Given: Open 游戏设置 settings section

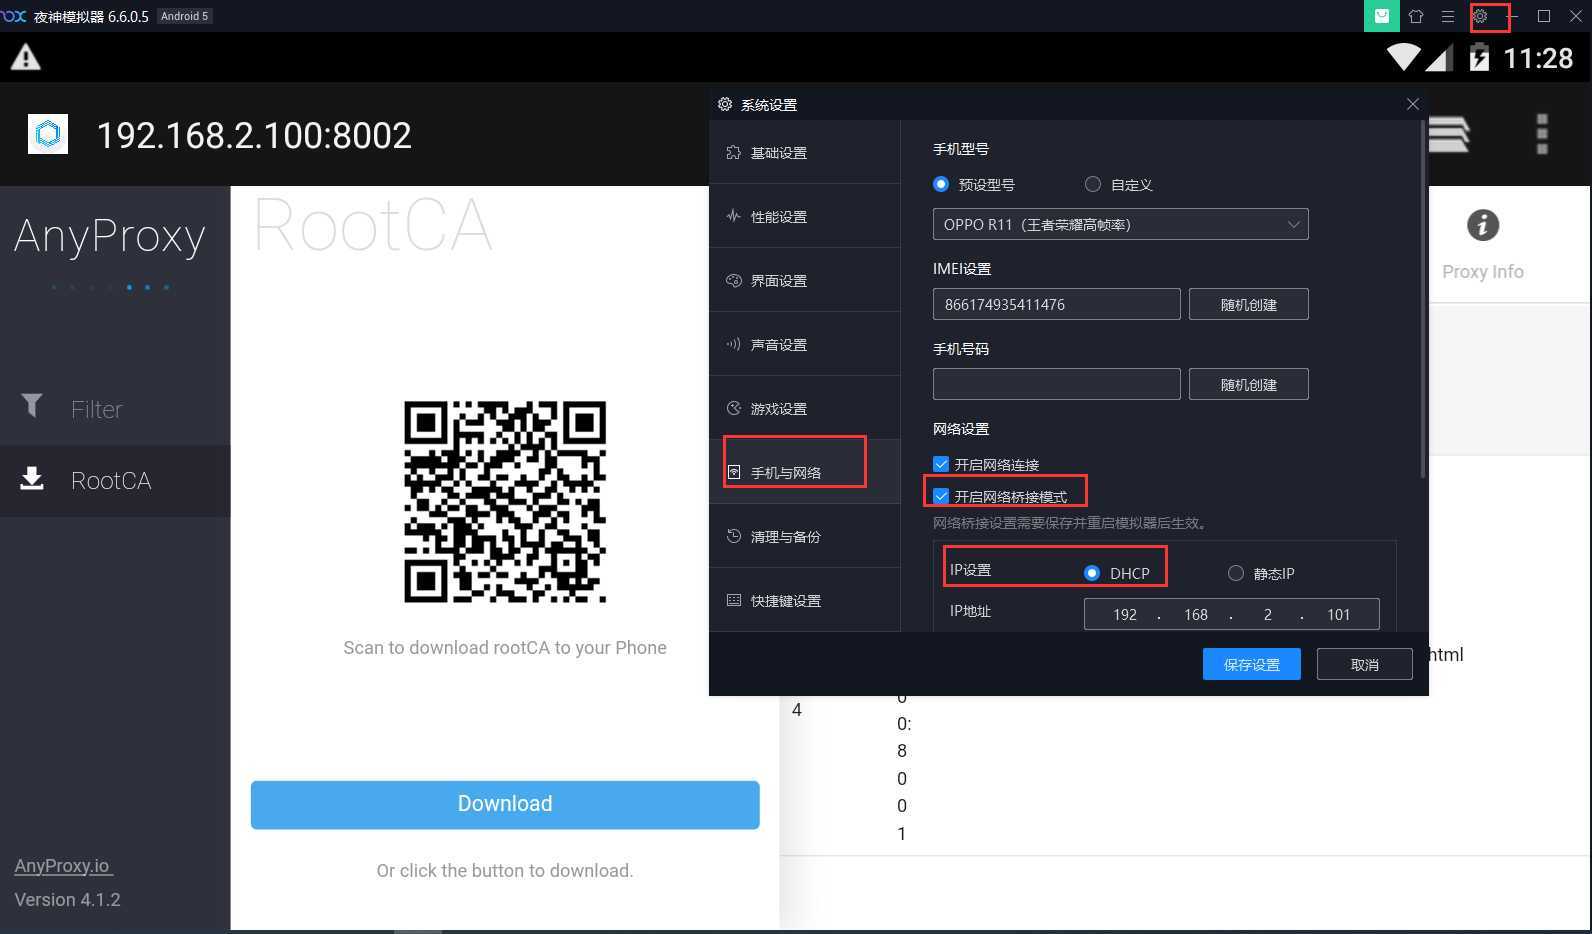Looking at the screenshot, I should (x=805, y=408).
